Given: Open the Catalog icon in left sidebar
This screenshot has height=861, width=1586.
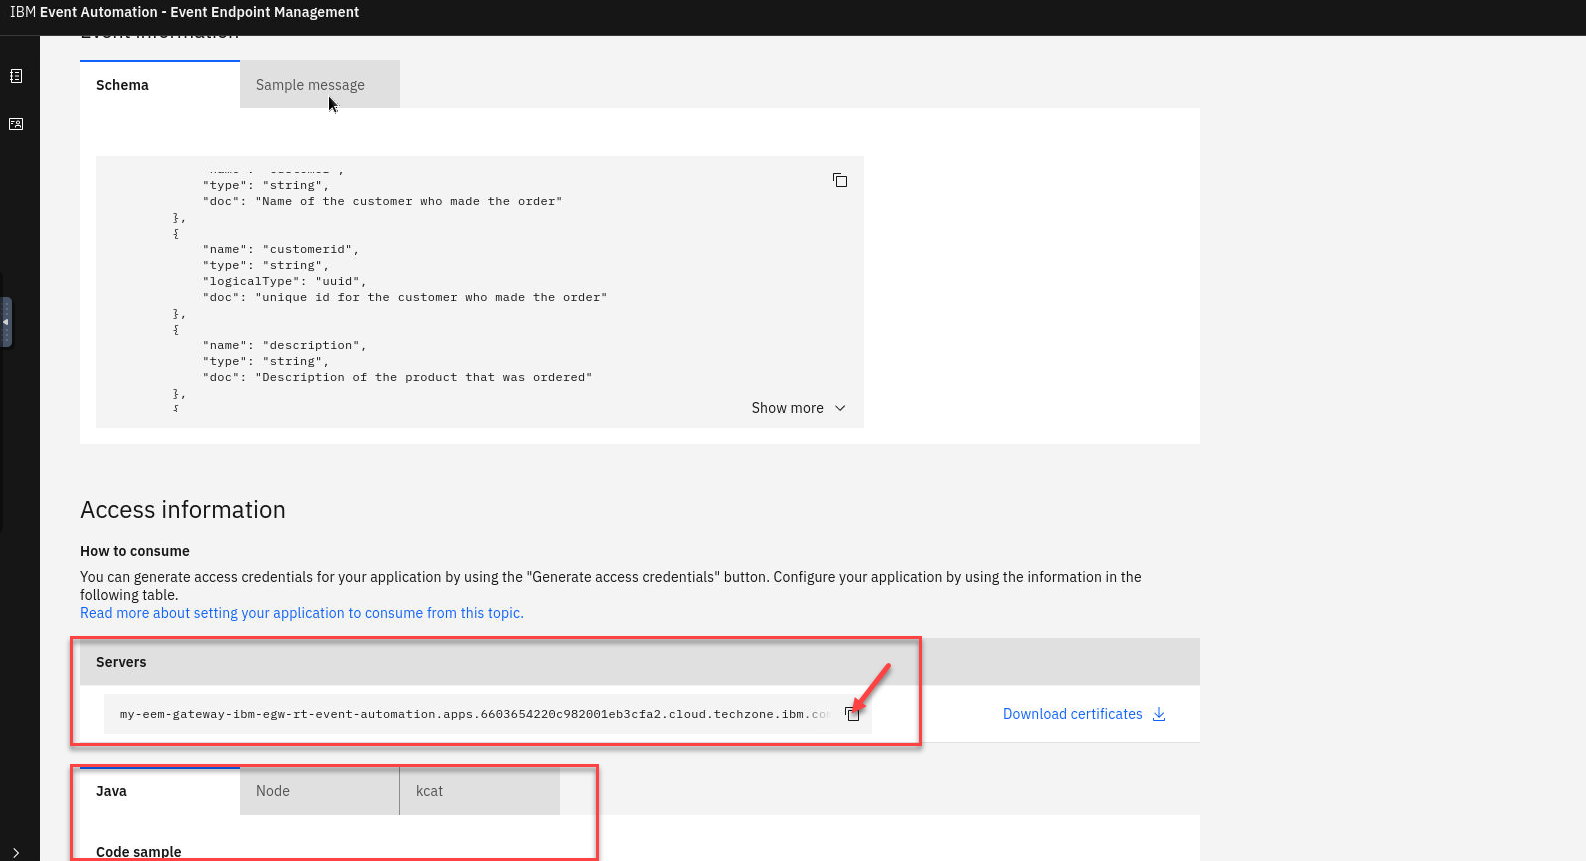Looking at the screenshot, I should (x=16, y=76).
